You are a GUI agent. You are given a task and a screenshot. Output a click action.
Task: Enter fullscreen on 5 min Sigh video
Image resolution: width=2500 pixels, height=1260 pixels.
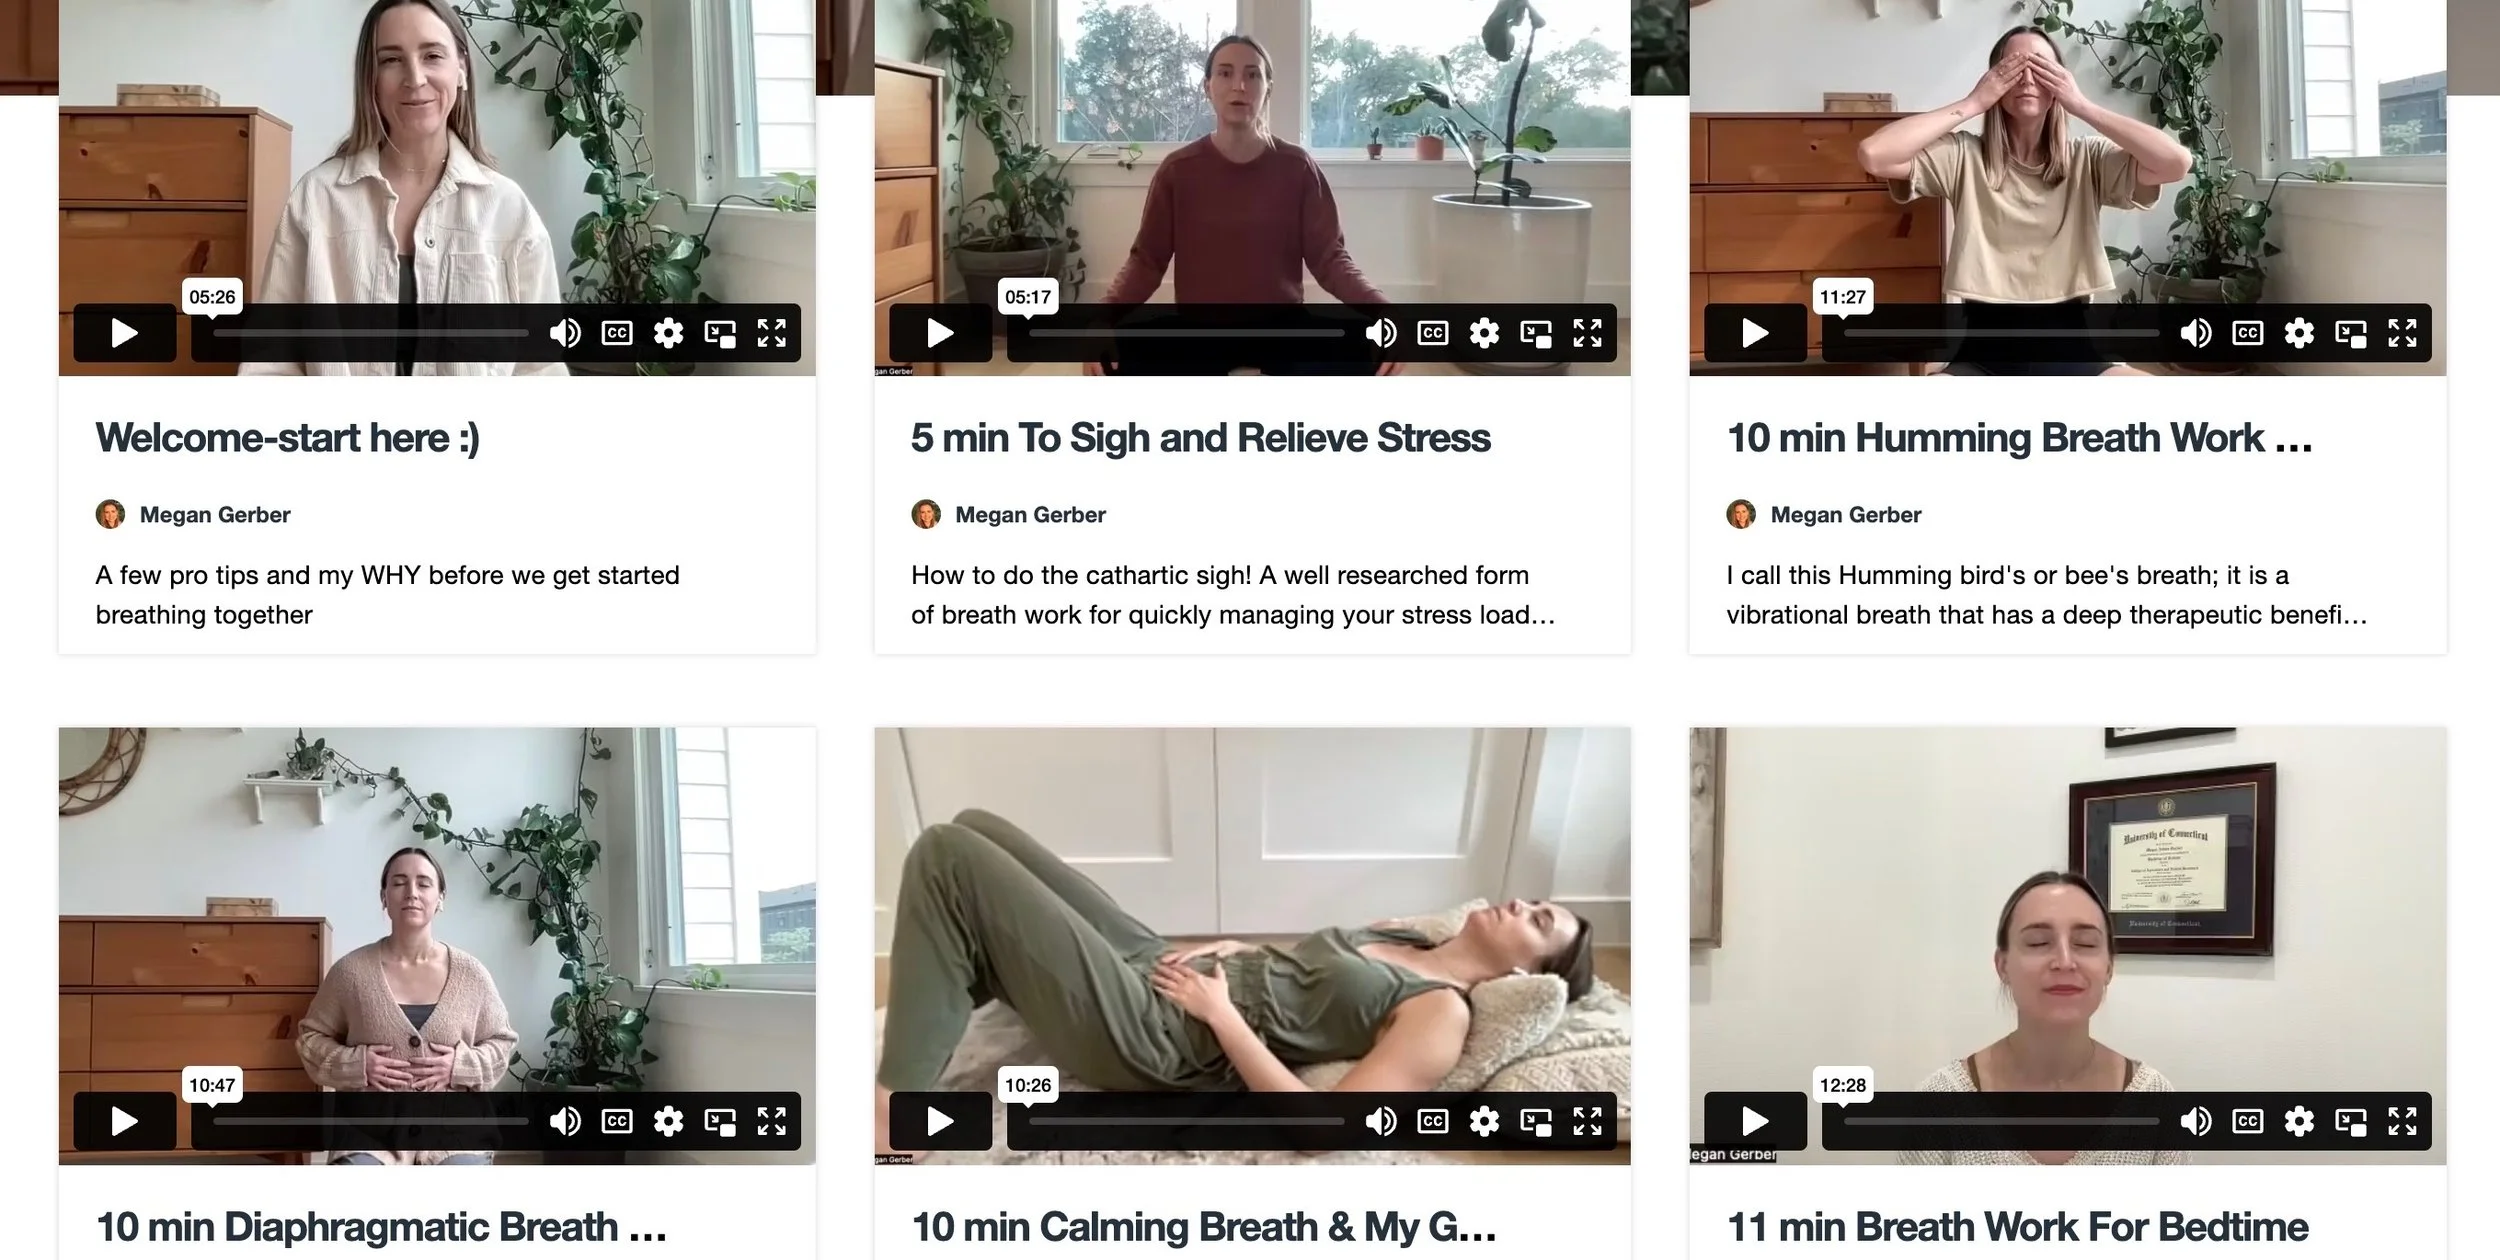coord(1587,333)
